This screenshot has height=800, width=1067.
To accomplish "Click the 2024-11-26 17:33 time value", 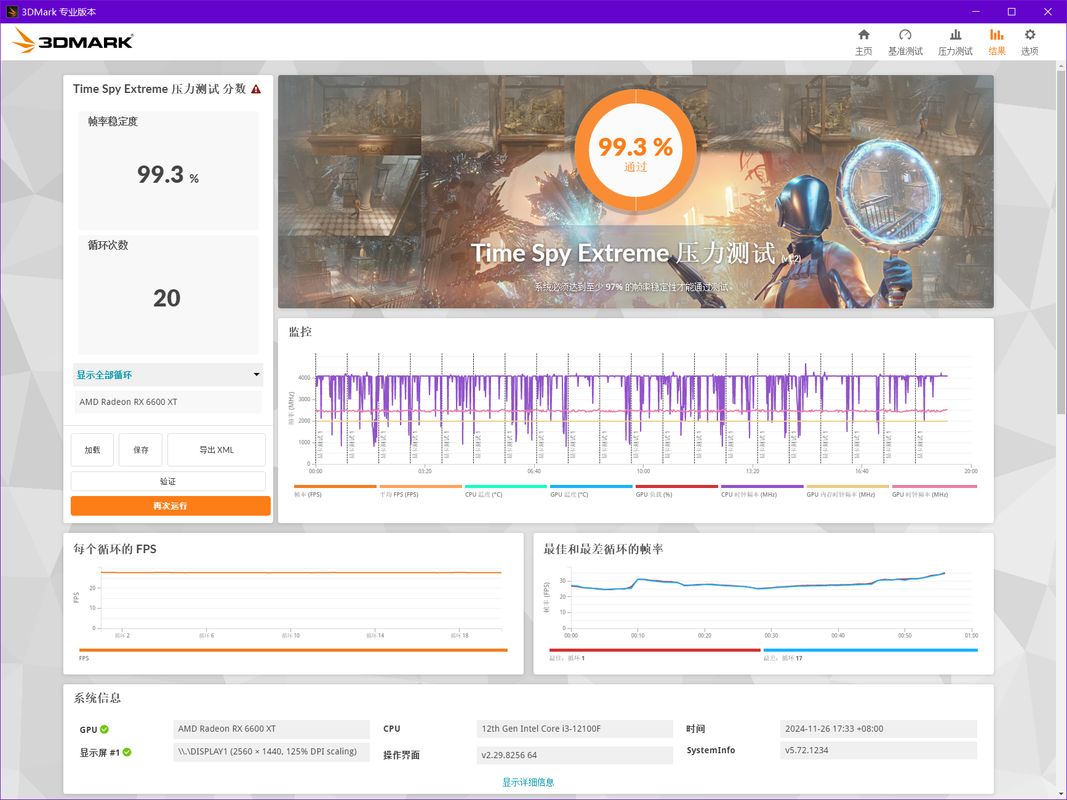I will coord(878,729).
